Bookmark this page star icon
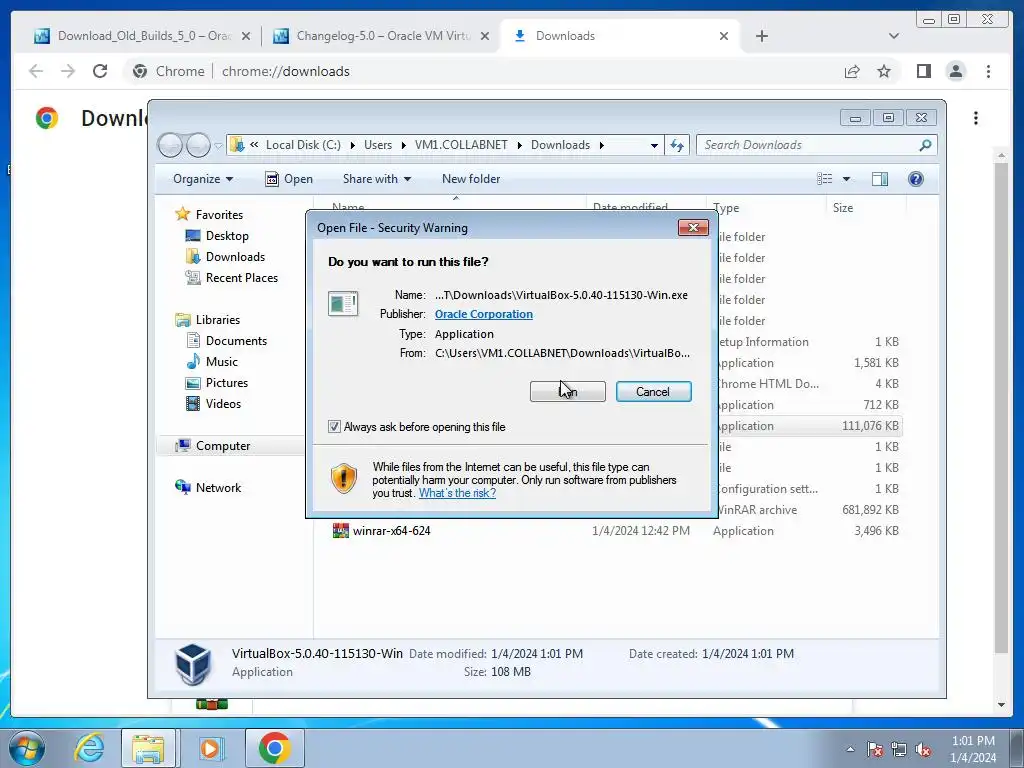Image resolution: width=1024 pixels, height=768 pixels. pyautogui.click(x=884, y=71)
